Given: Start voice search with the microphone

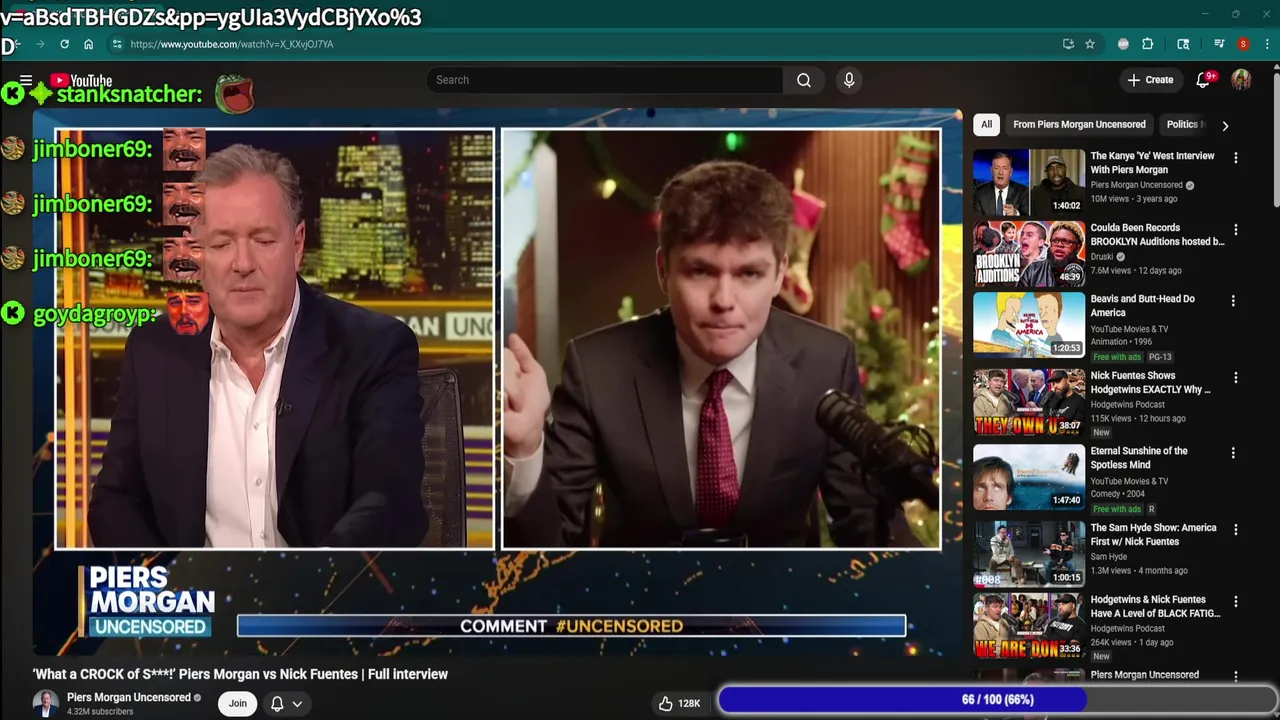Looking at the screenshot, I should (849, 80).
